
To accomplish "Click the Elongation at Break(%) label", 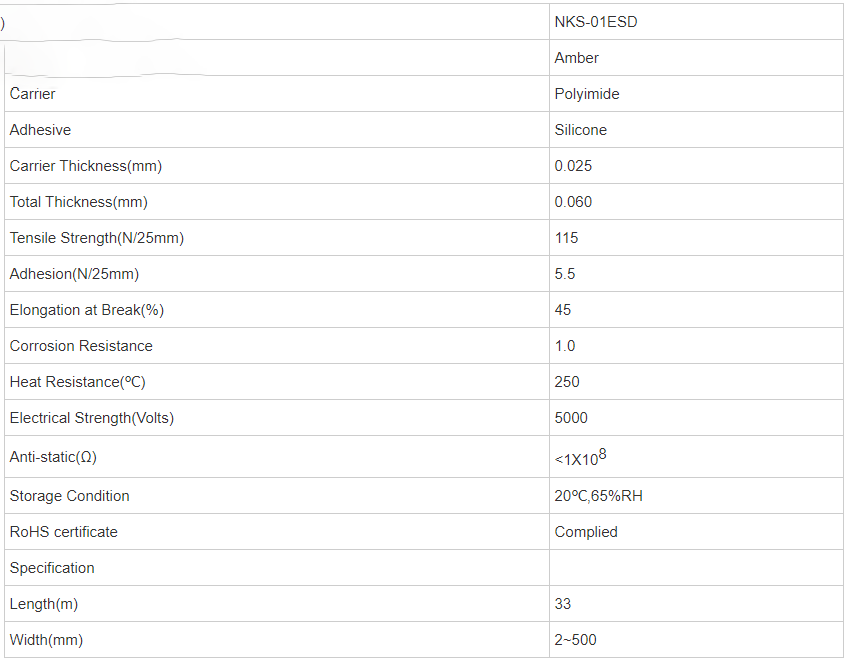I will tap(87, 310).
